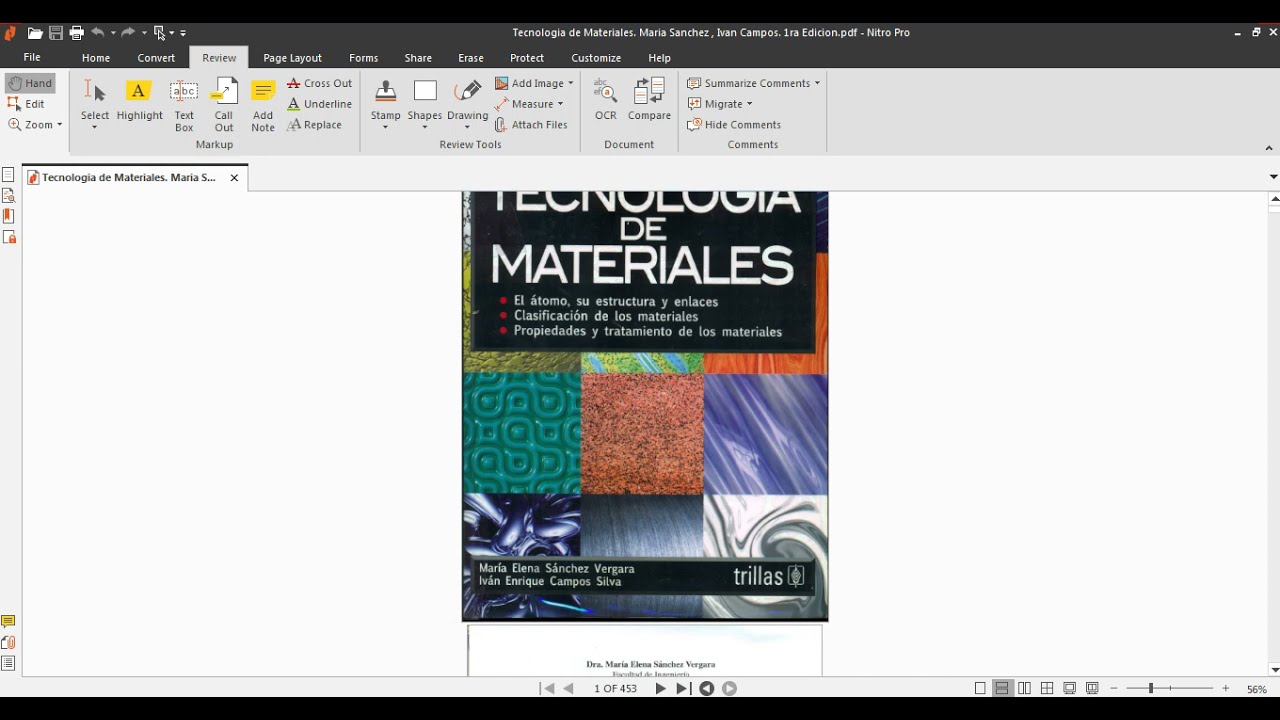Run OCR on the document
This screenshot has height=720, width=1280.
(x=605, y=100)
